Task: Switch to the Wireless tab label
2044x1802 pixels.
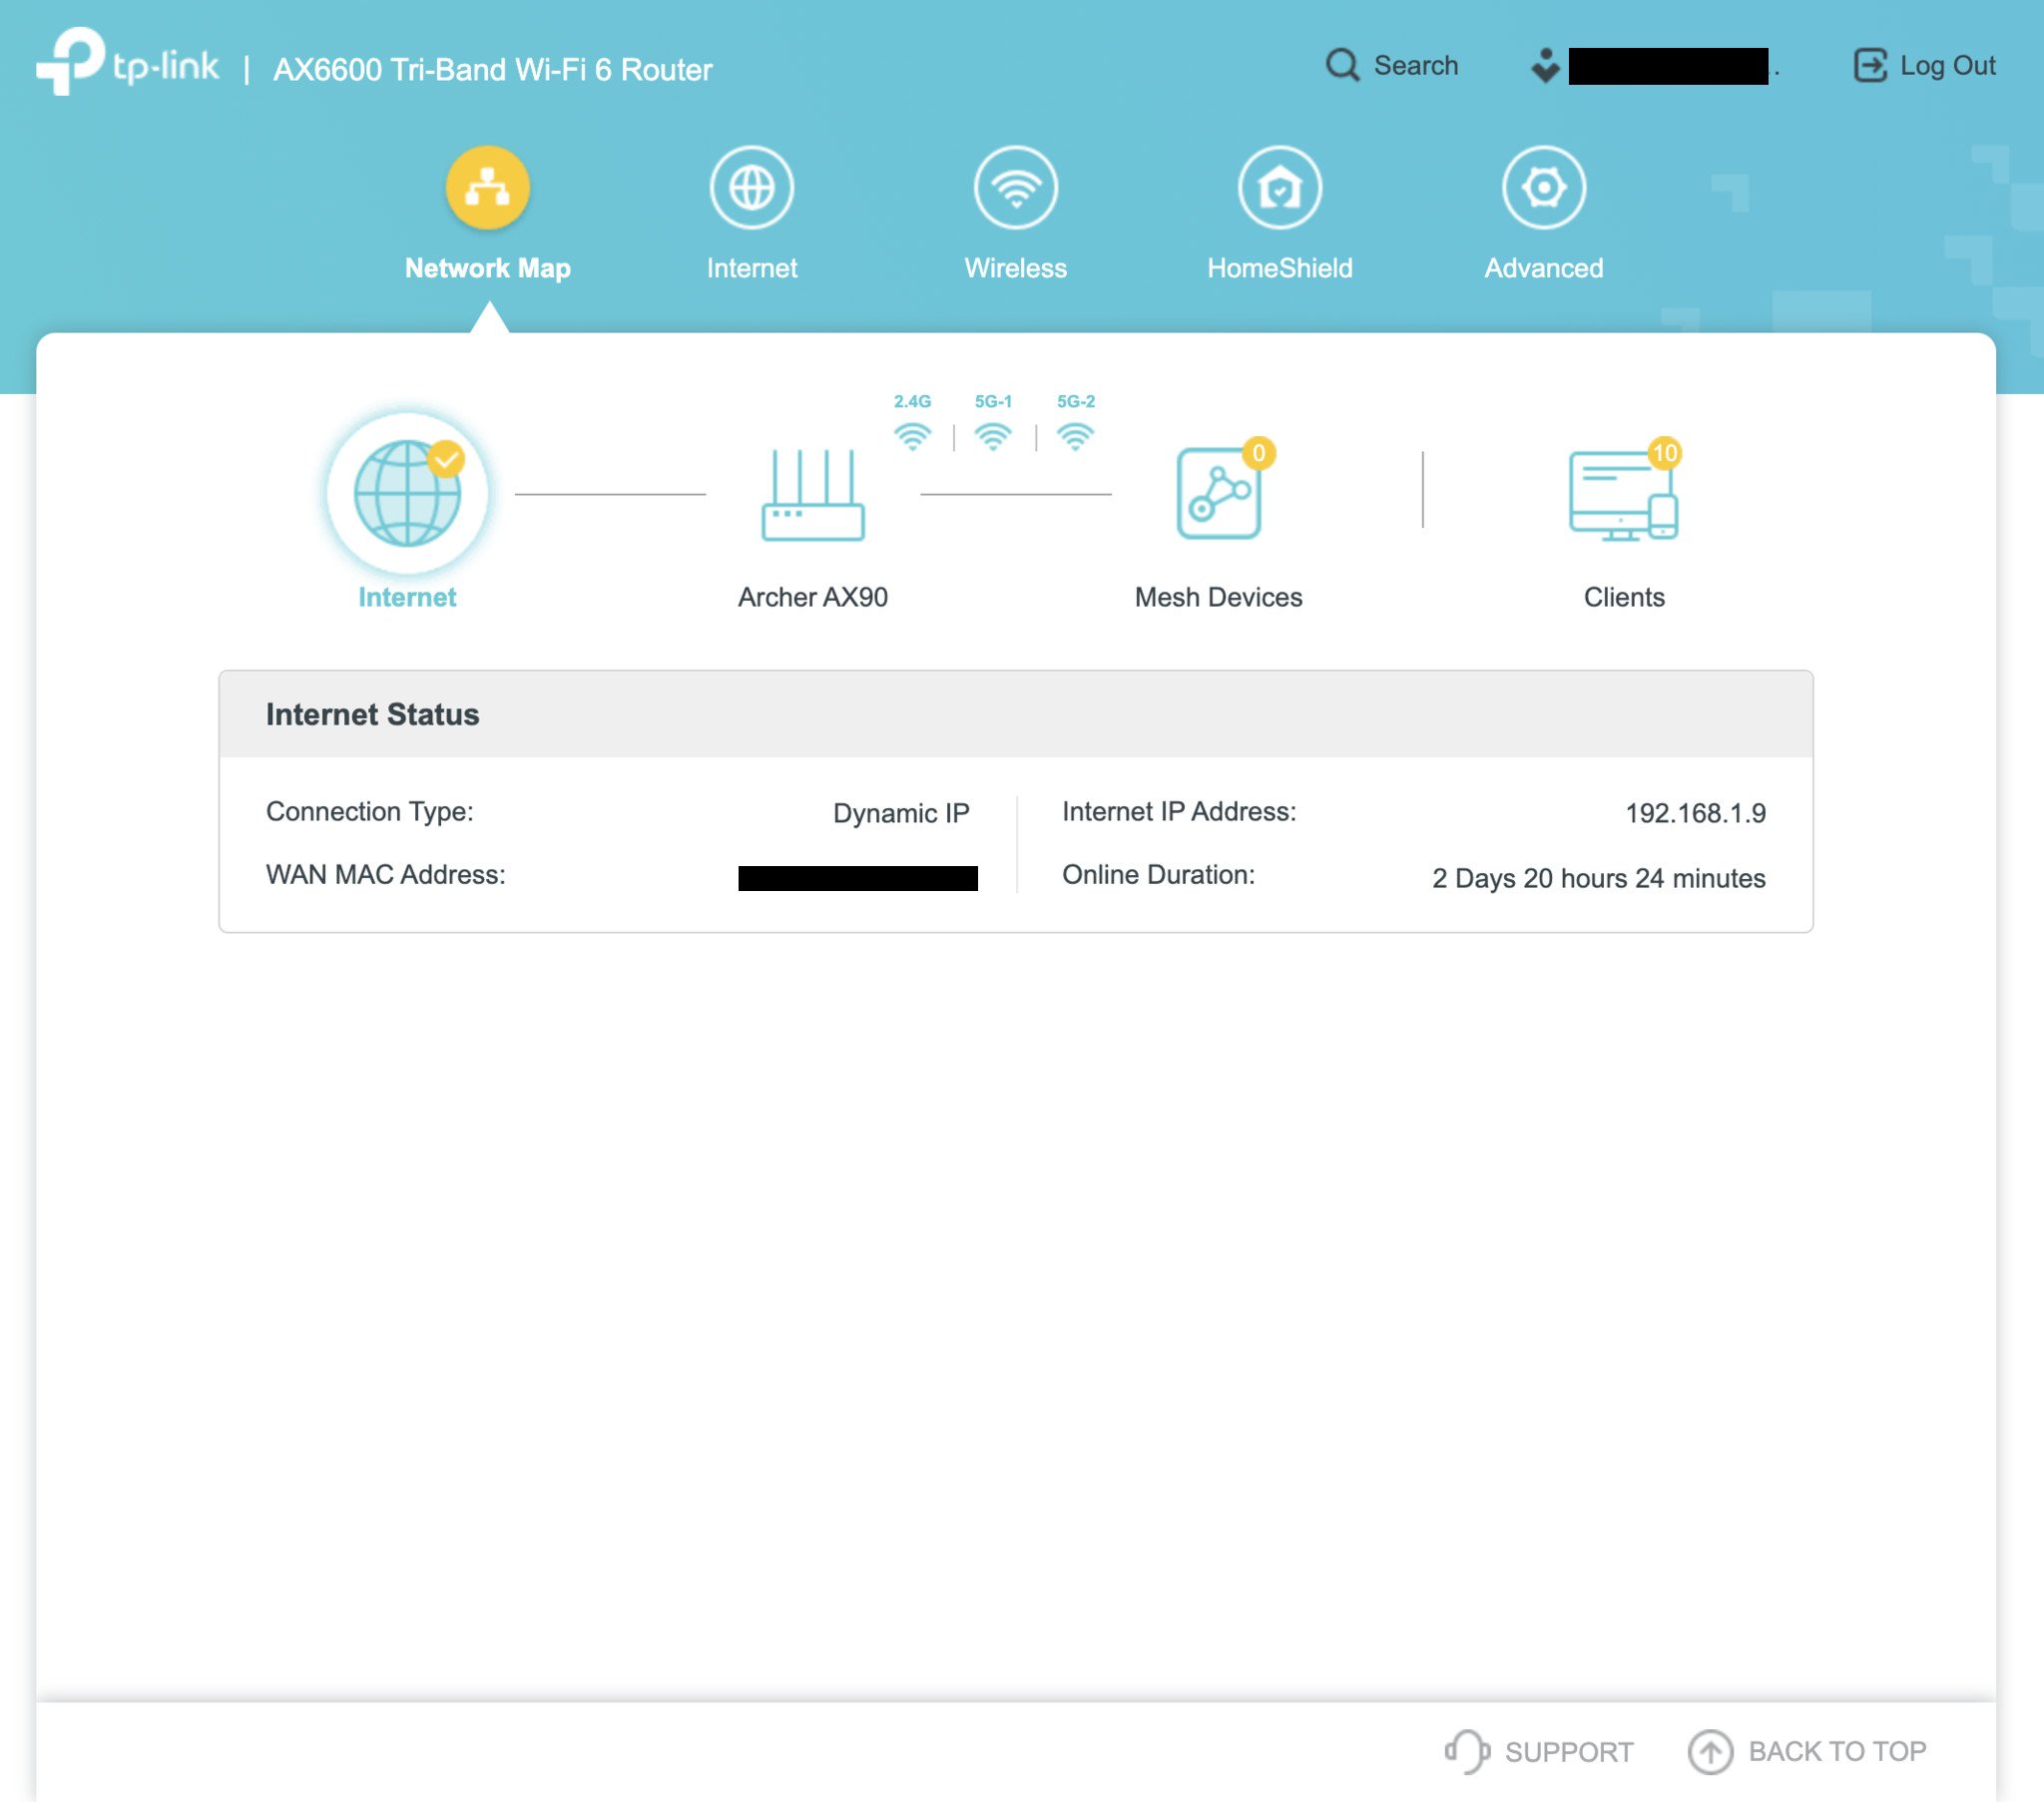Action: pos(1015,268)
